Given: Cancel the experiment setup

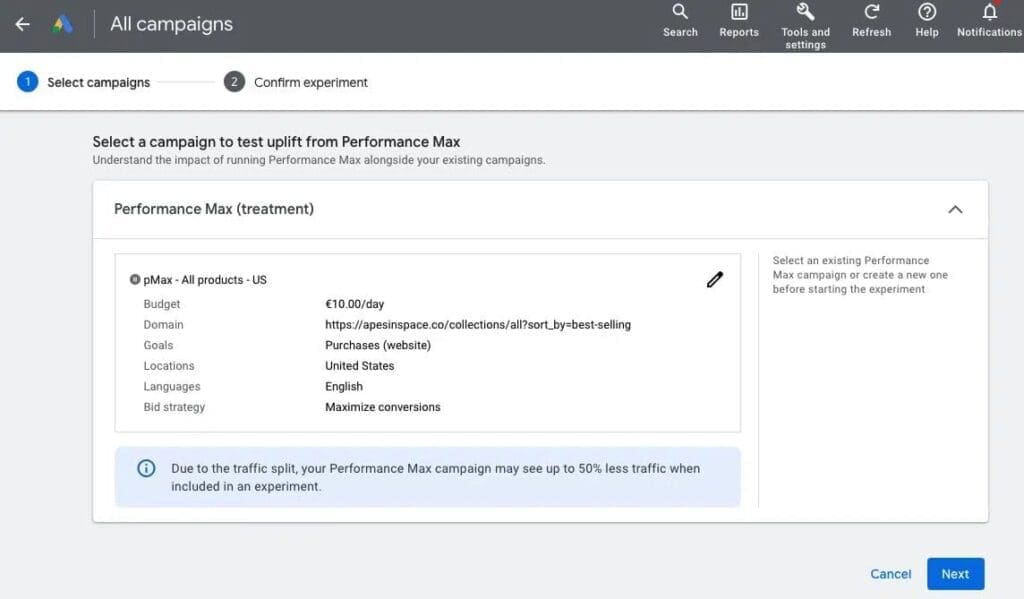Looking at the screenshot, I should coord(891,574).
